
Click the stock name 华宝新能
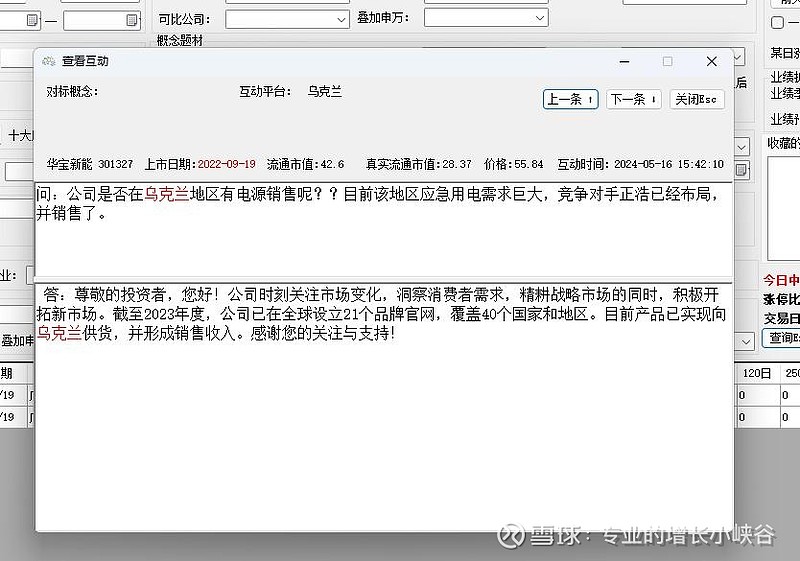69,164
